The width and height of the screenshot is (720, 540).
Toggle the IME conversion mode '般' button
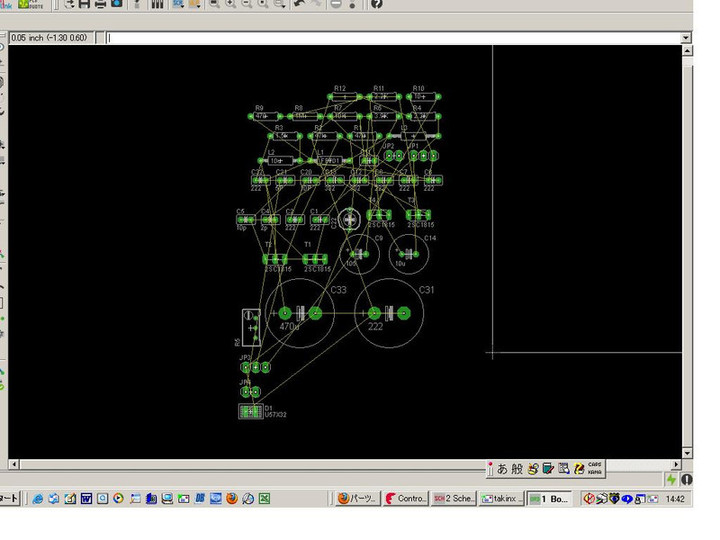[x=518, y=468]
